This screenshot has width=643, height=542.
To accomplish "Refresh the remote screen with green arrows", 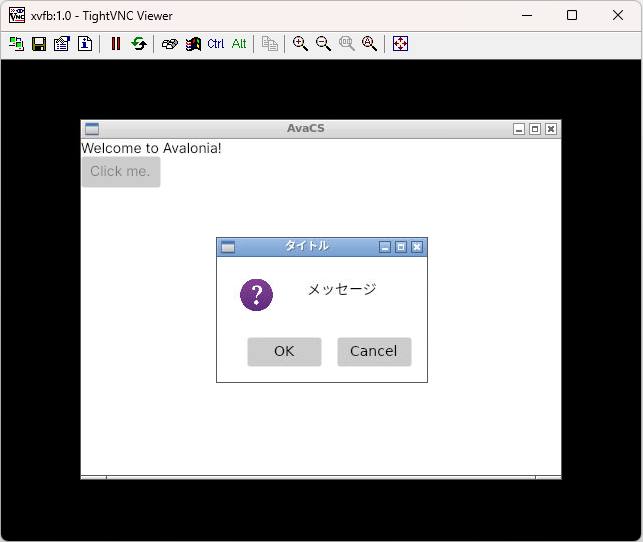I will pos(139,44).
